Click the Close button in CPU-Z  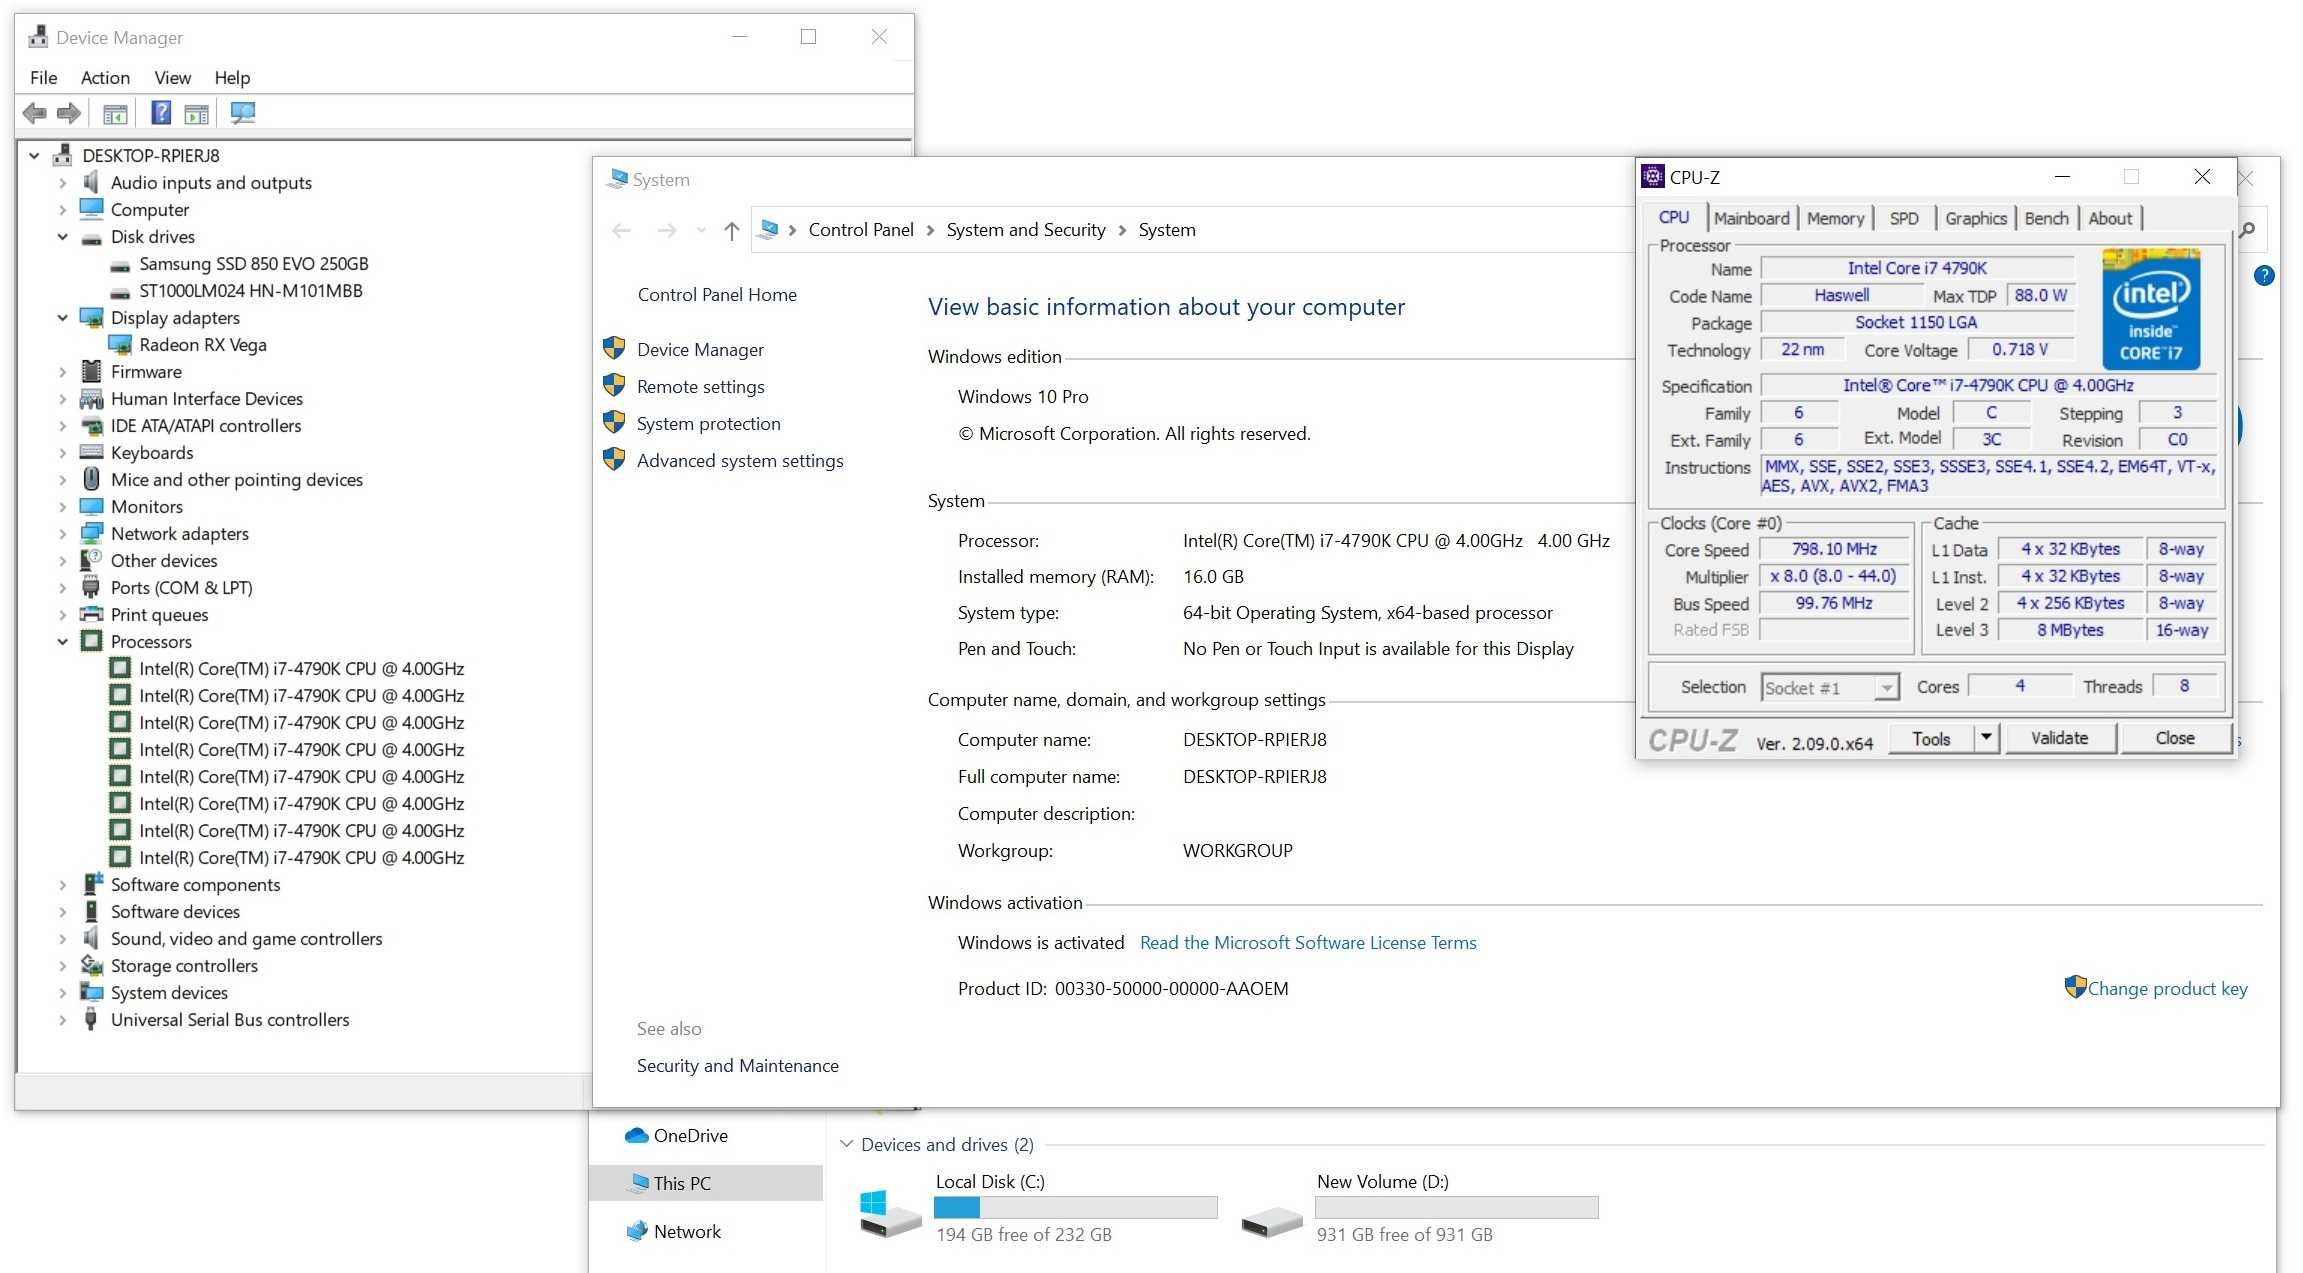pos(2175,738)
